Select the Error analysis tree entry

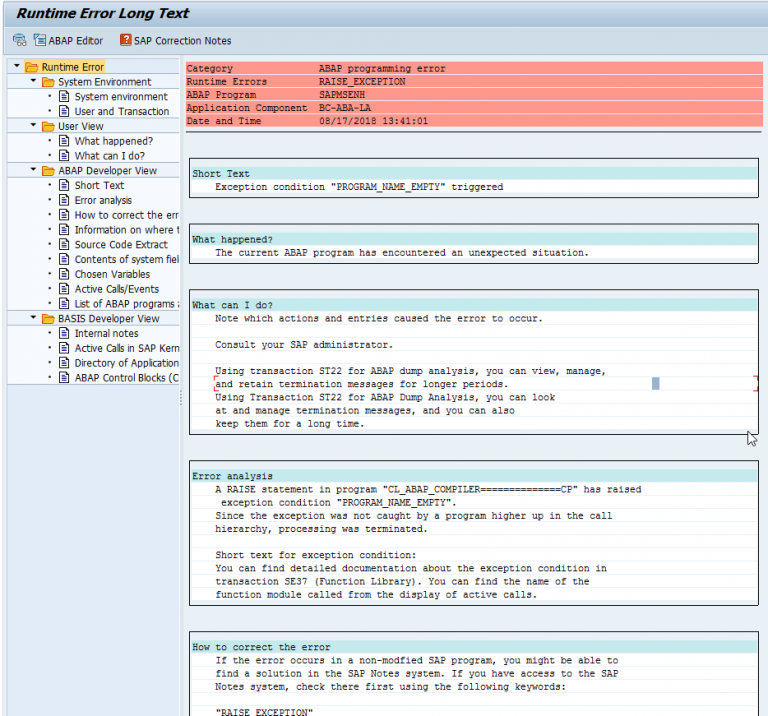pyautogui.click(x=102, y=200)
